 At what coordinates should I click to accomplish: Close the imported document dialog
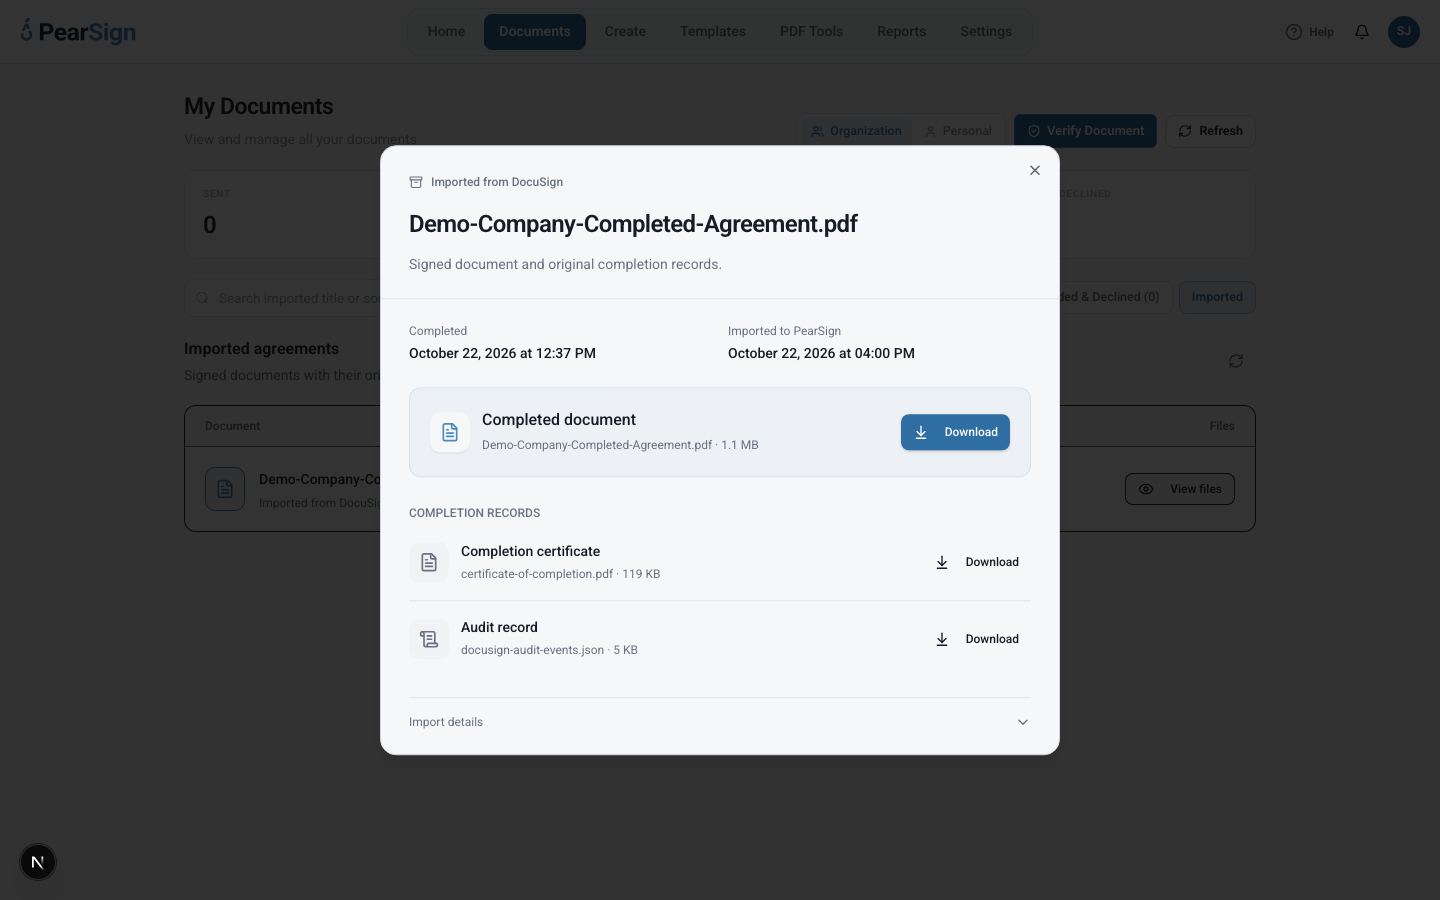tap(1035, 170)
